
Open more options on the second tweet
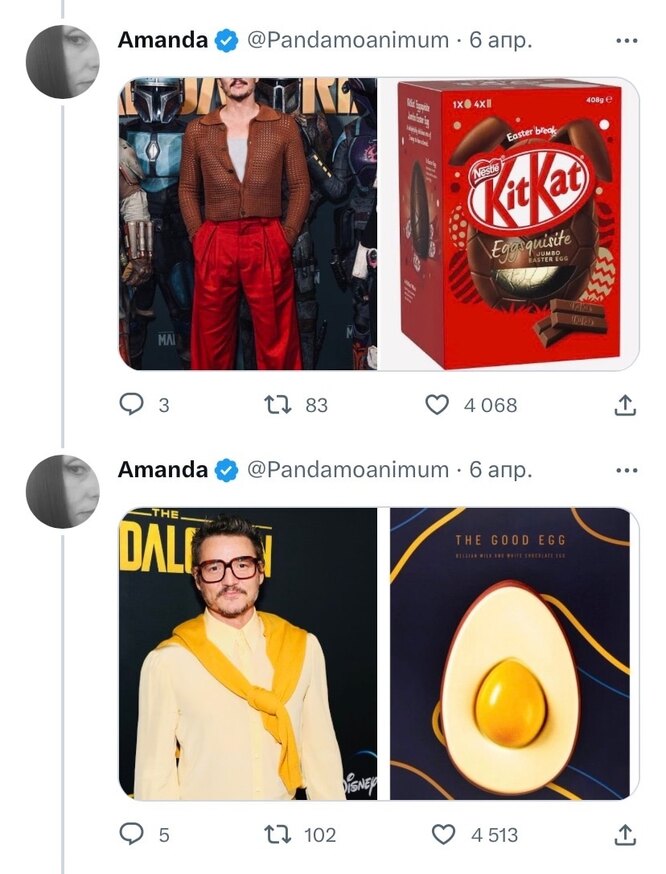click(626, 470)
